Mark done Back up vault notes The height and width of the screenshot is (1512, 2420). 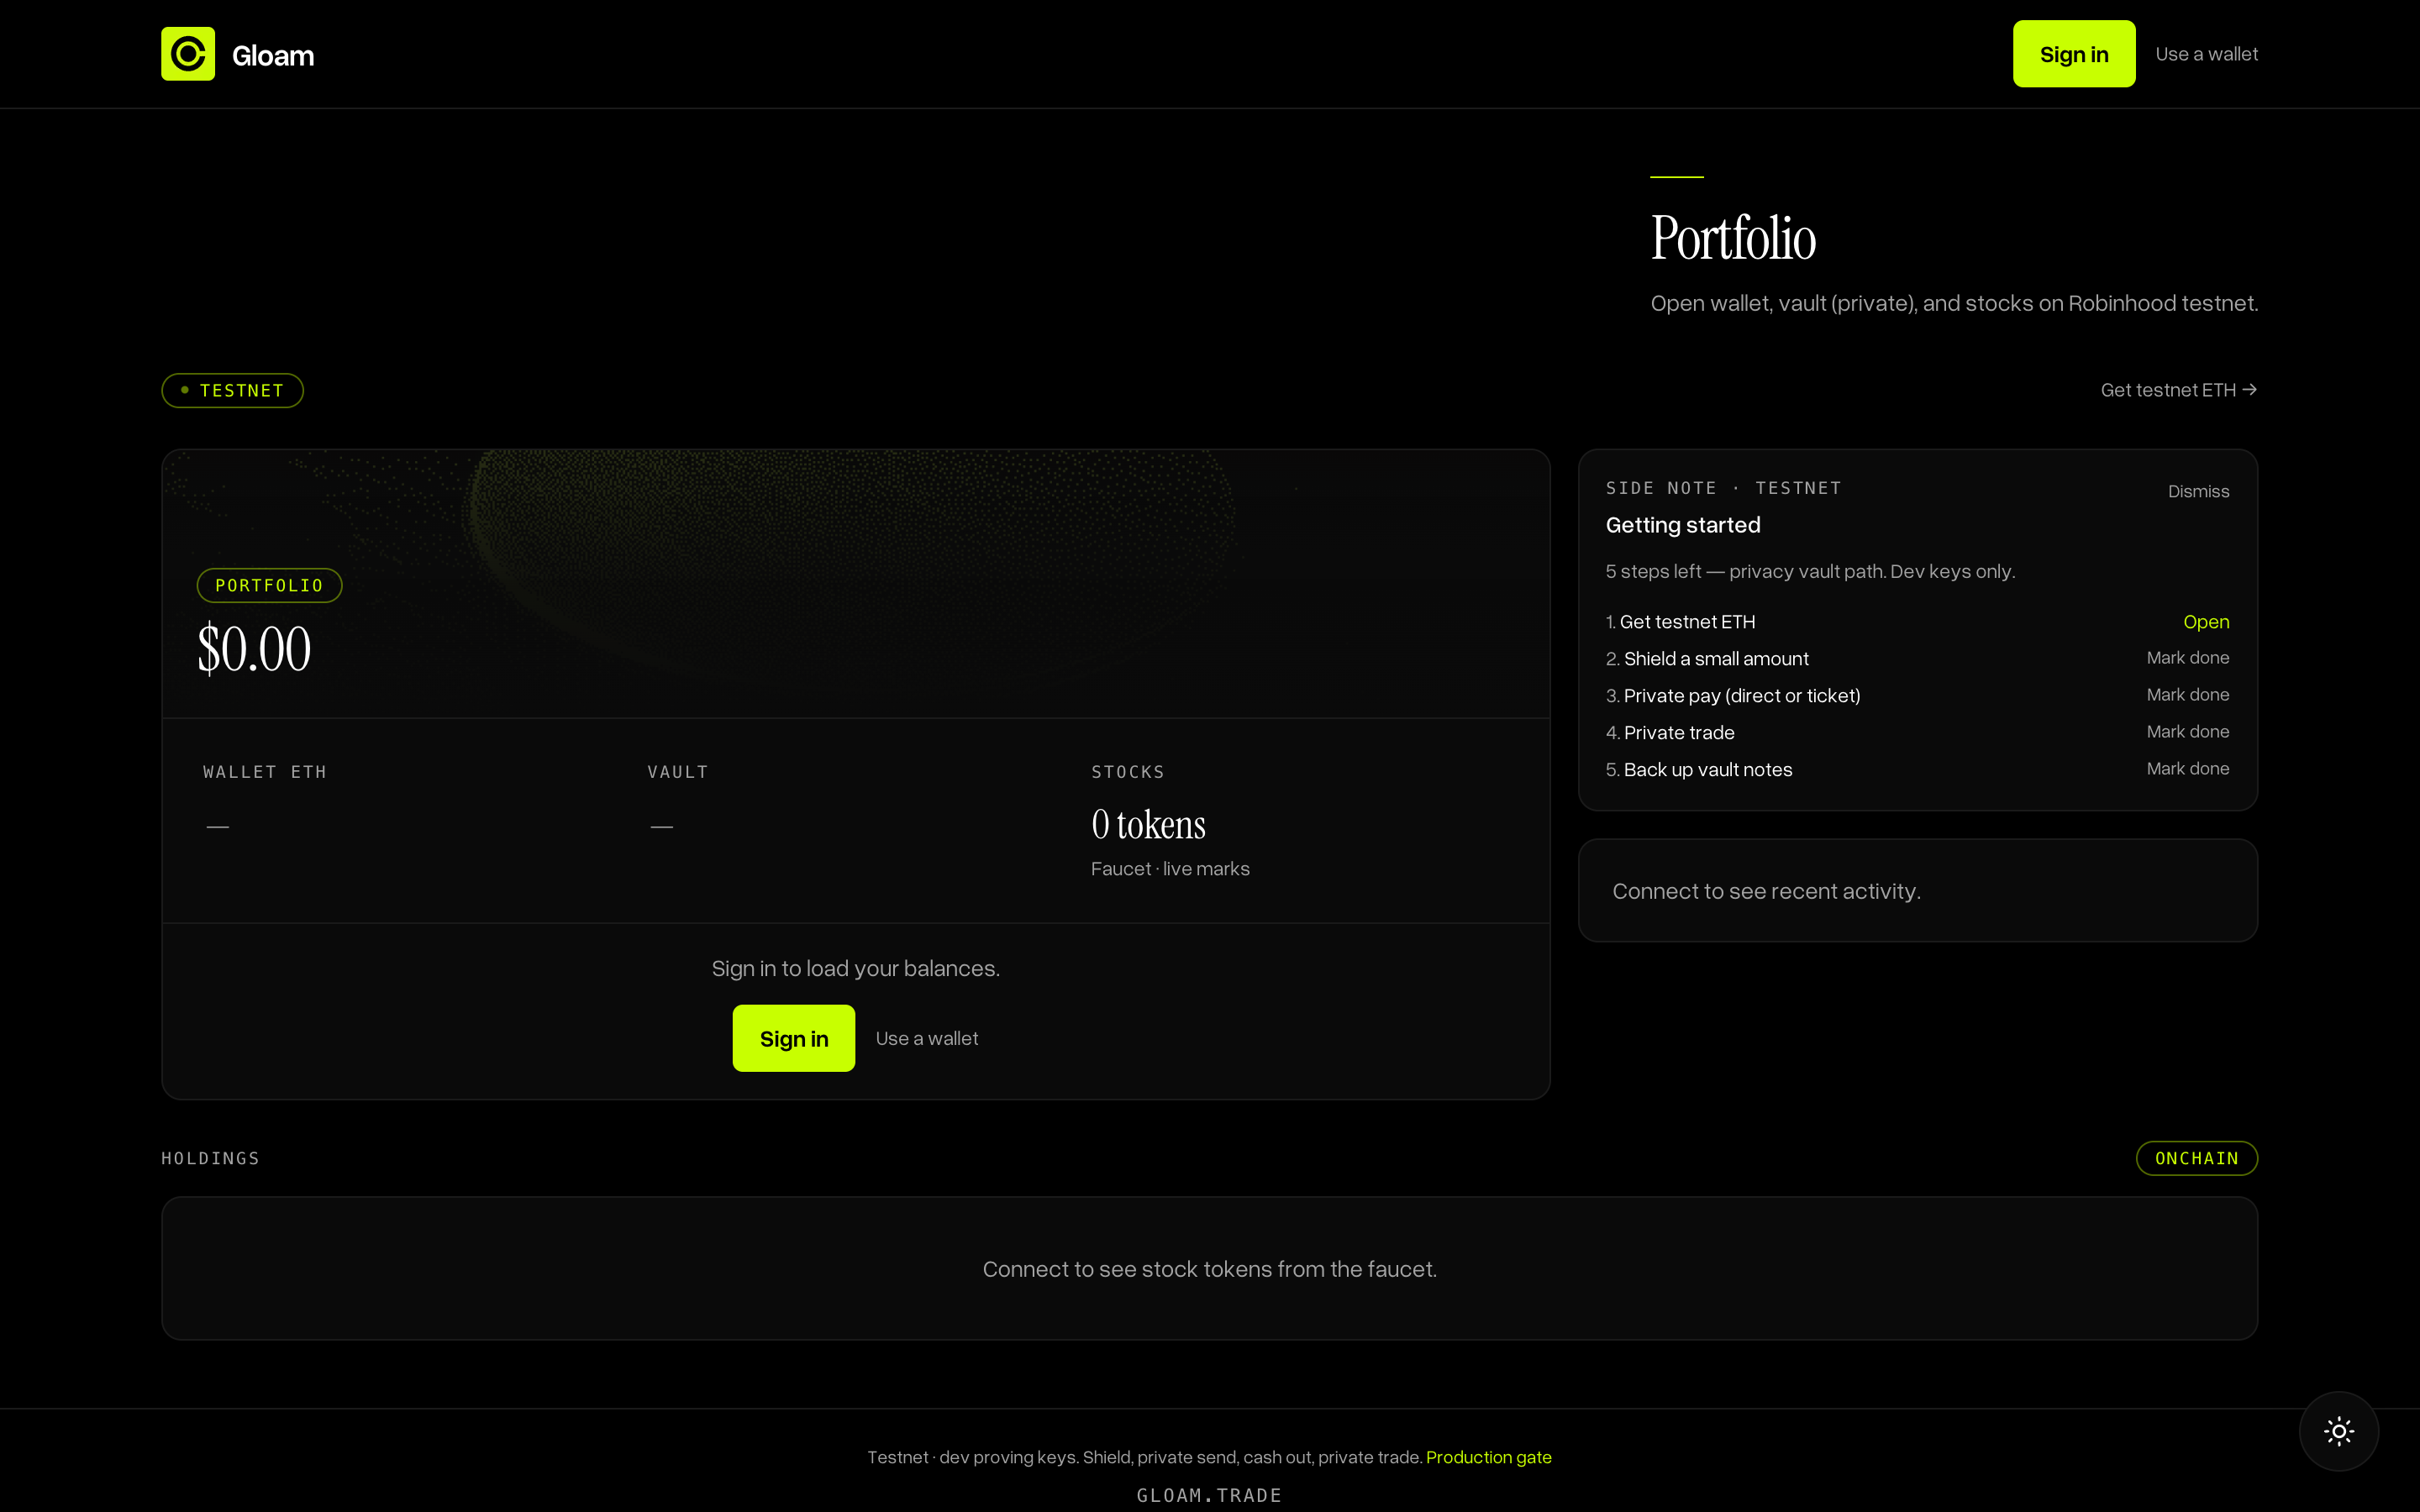pyautogui.click(x=2187, y=769)
